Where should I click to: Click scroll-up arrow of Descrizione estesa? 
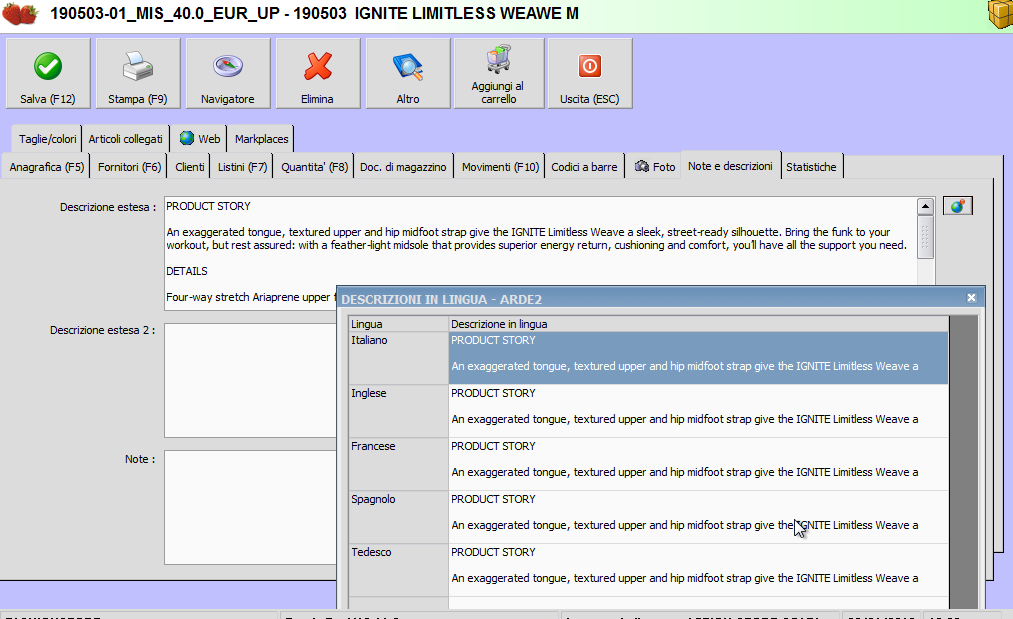pos(925,206)
